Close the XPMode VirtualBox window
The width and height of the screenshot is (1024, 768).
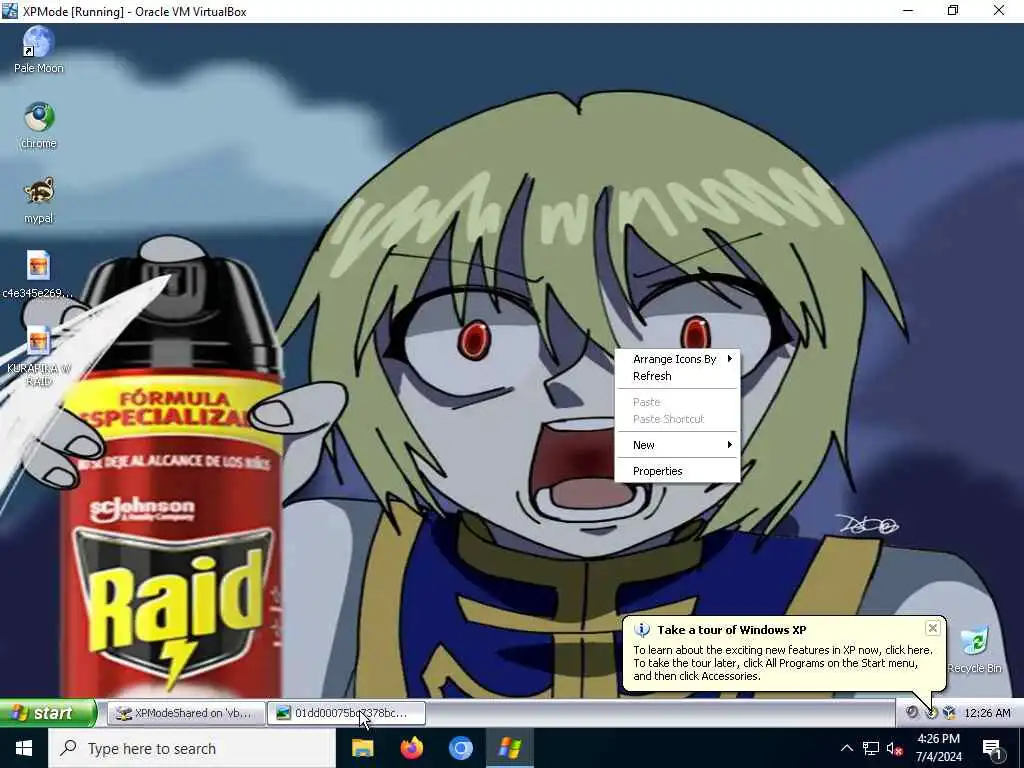coord(999,10)
